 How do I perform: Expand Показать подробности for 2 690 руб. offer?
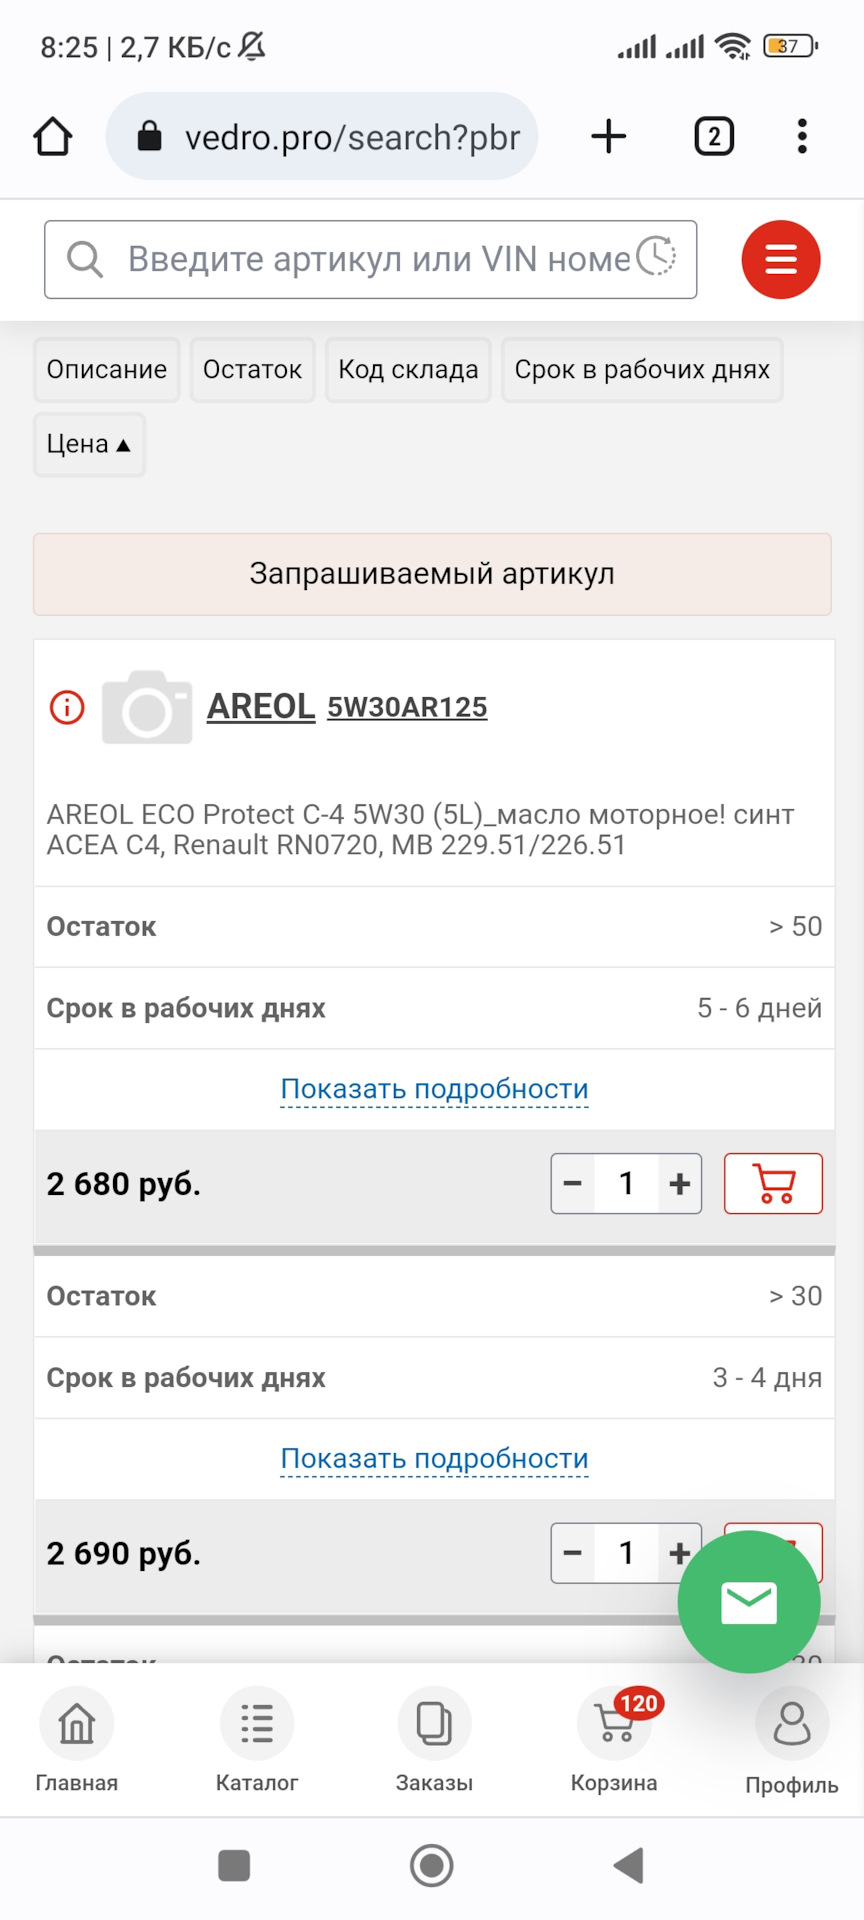434,1459
